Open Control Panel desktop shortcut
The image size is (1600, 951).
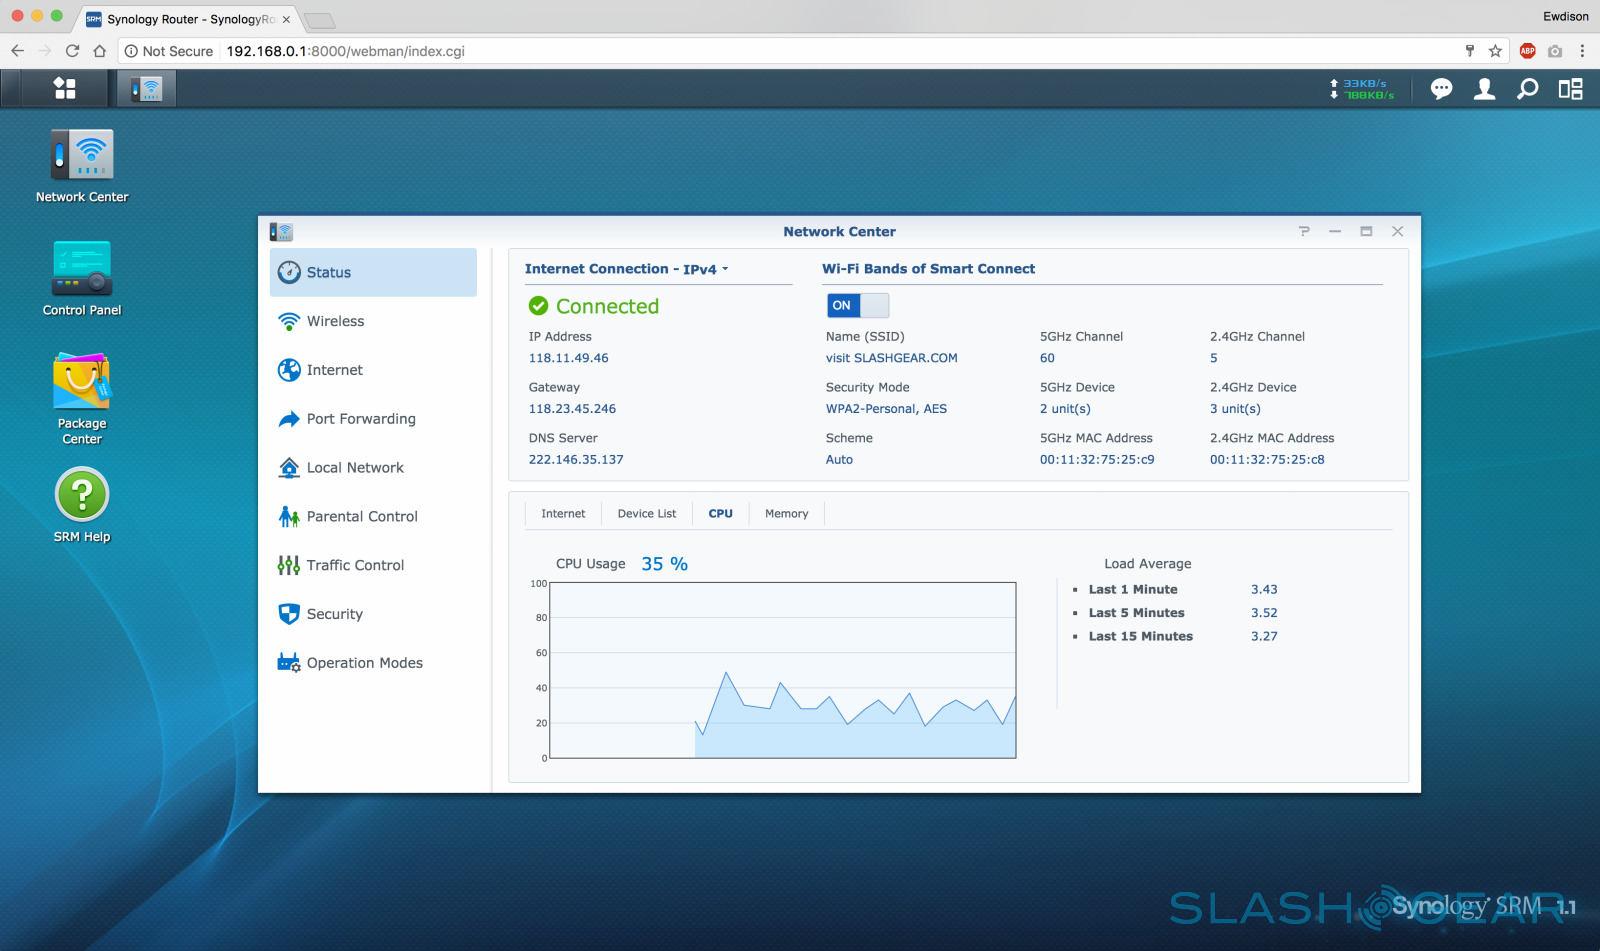(x=82, y=279)
